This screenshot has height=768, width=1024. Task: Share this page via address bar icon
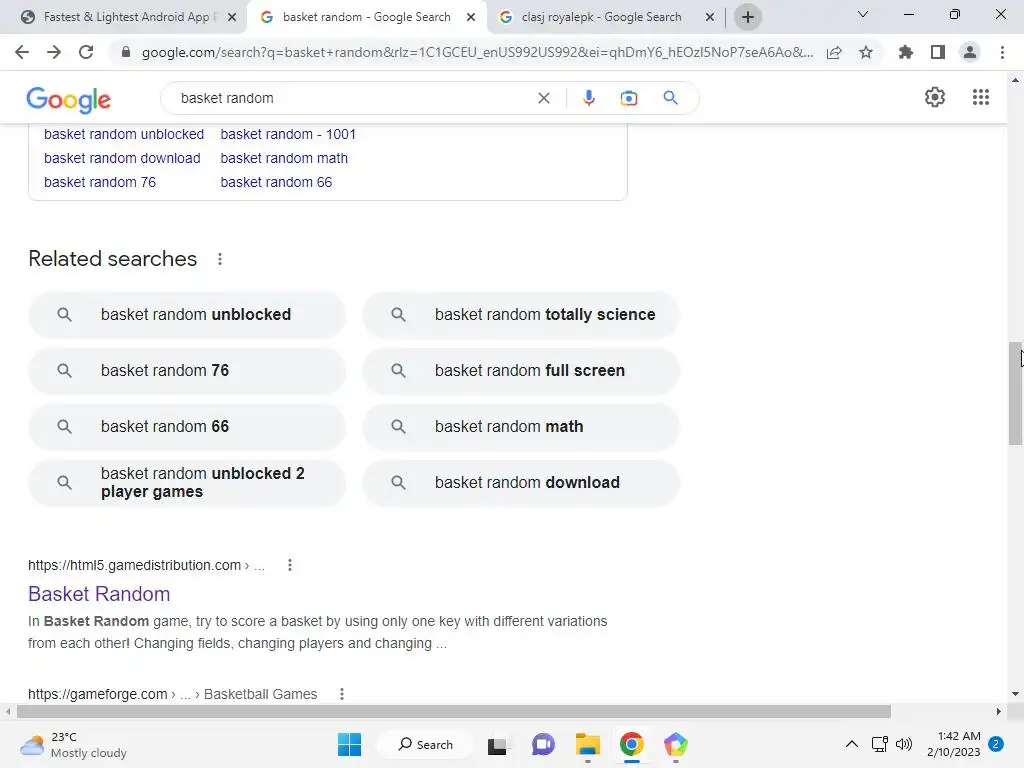834,52
